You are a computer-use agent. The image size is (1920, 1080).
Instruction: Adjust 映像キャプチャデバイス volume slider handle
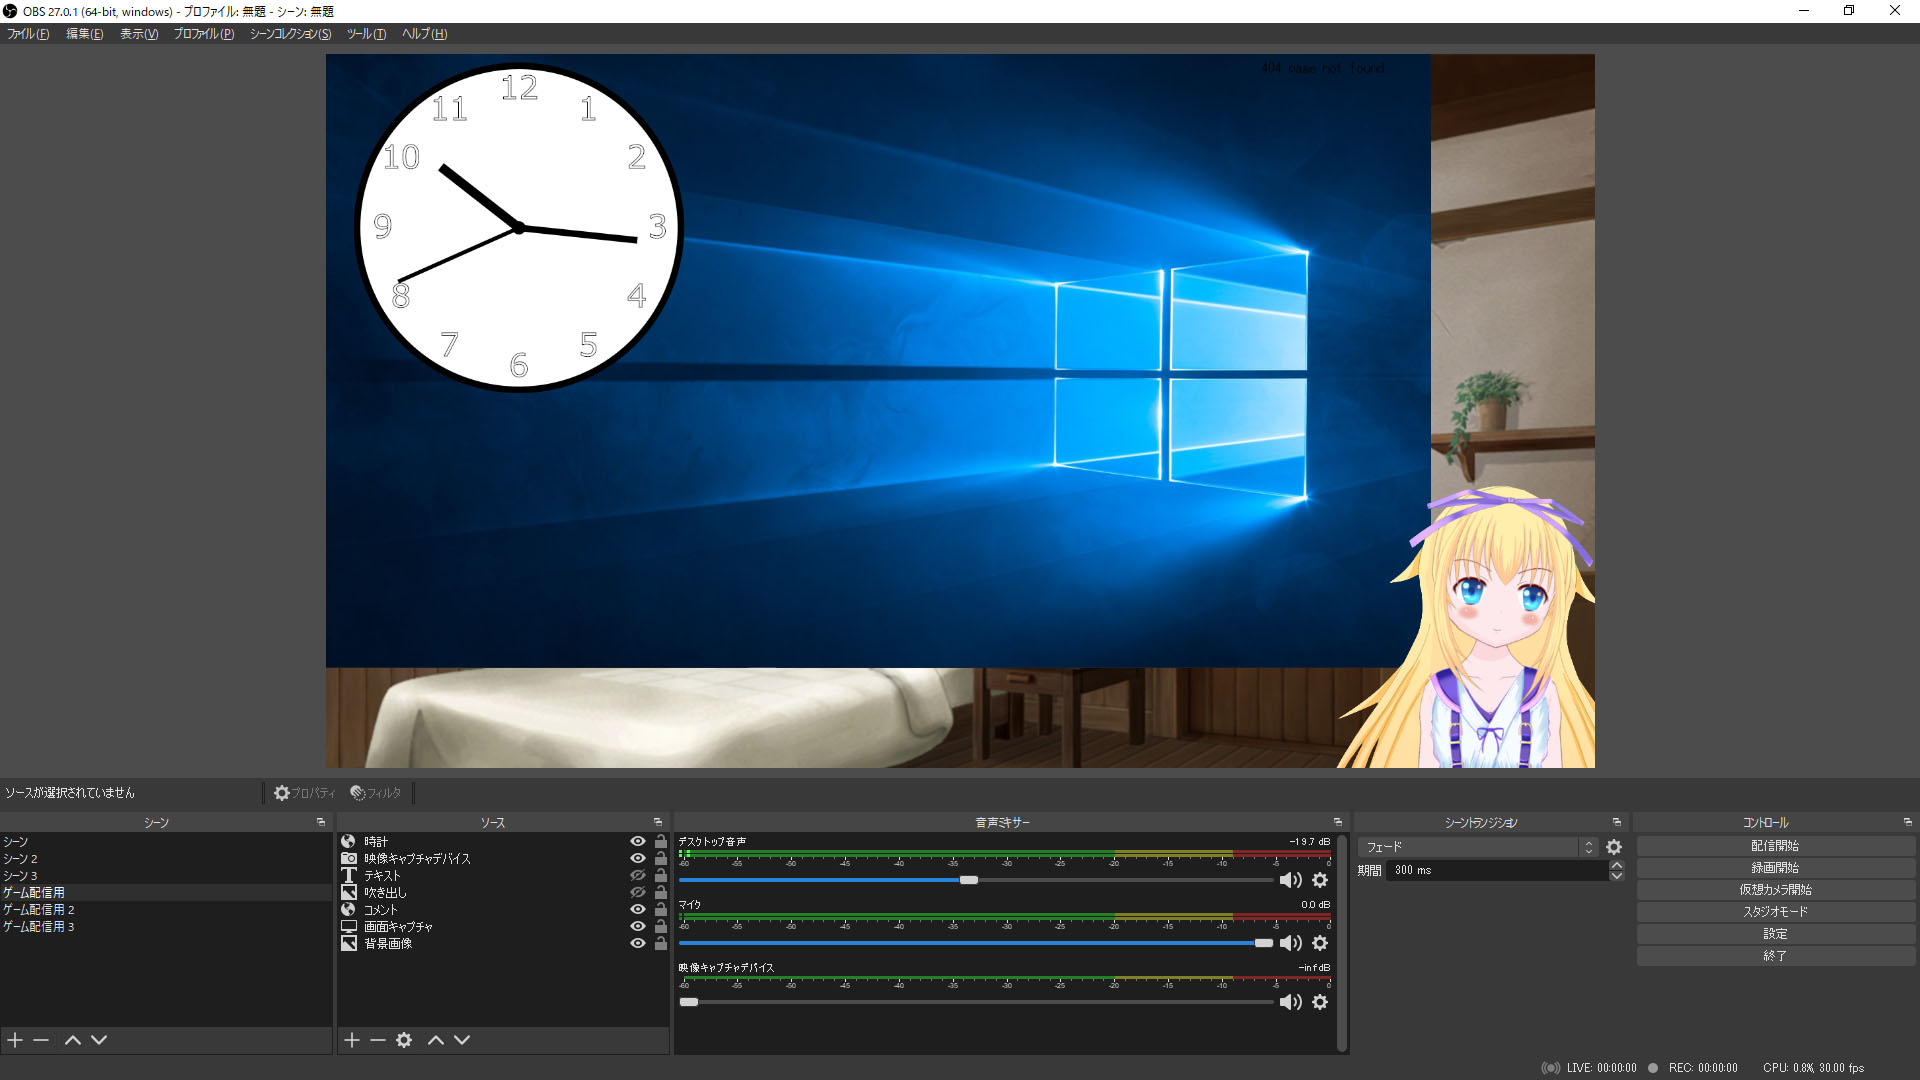[x=689, y=1002]
